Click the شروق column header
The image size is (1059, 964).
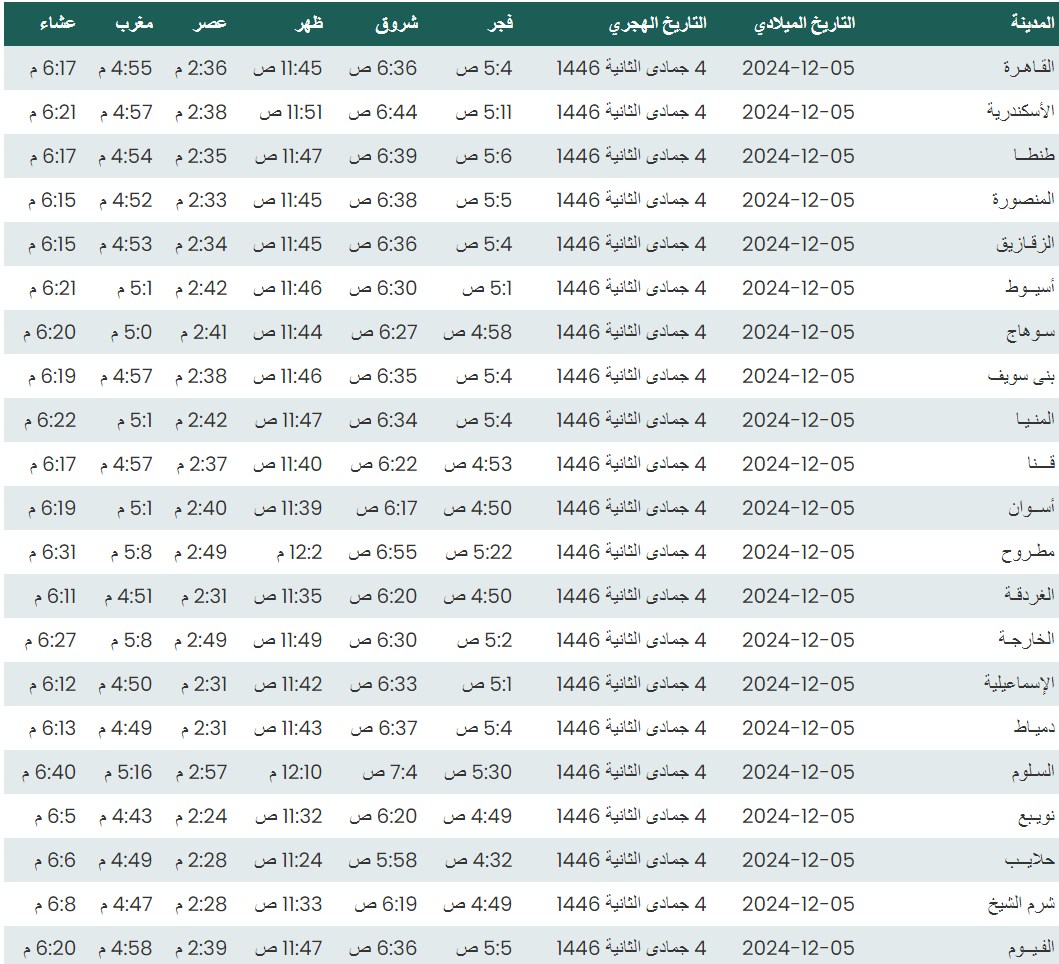coord(396,23)
